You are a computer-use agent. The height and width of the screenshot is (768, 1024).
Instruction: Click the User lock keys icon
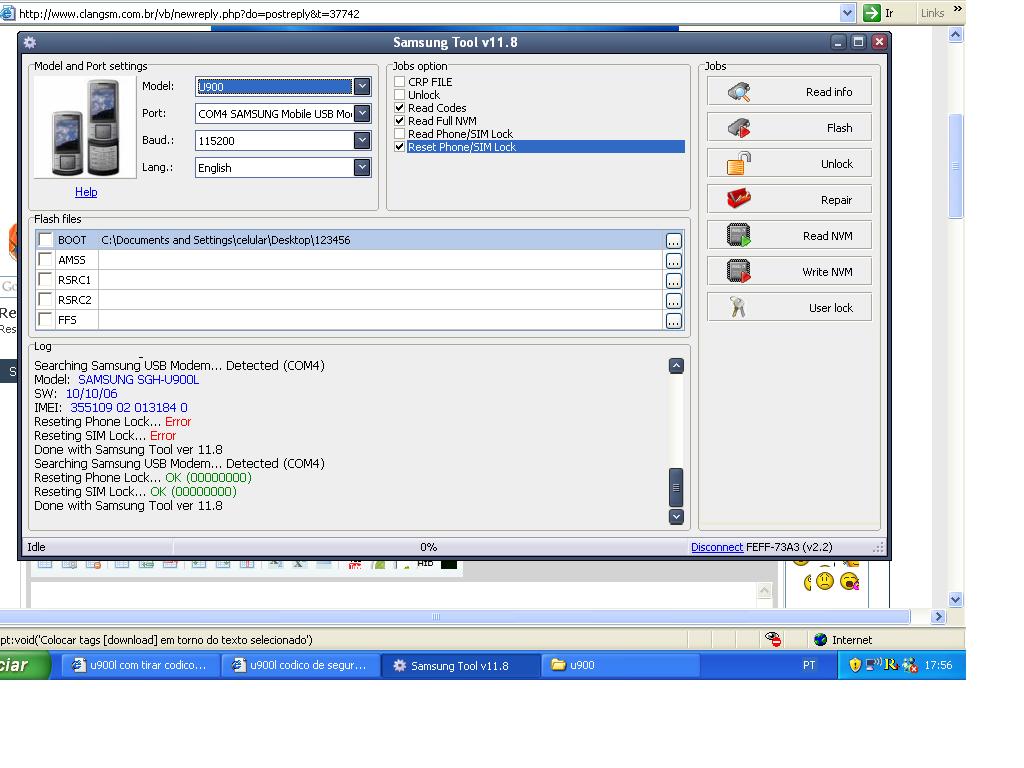pyautogui.click(x=738, y=308)
